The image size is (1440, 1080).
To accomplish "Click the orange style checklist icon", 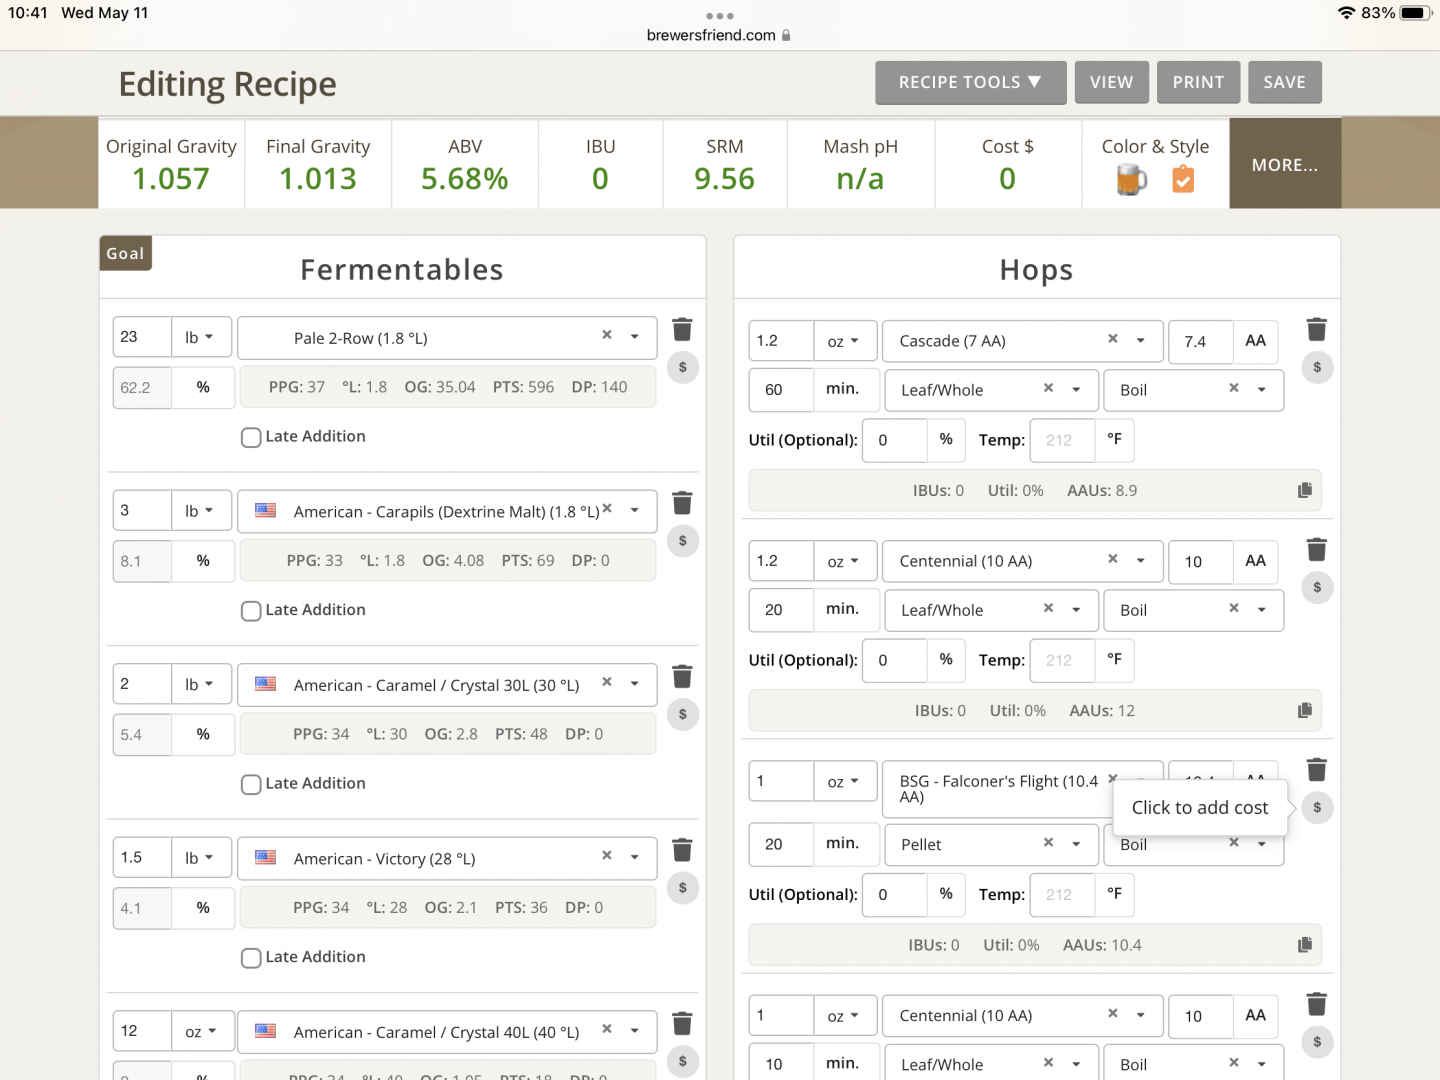I will click(1183, 180).
